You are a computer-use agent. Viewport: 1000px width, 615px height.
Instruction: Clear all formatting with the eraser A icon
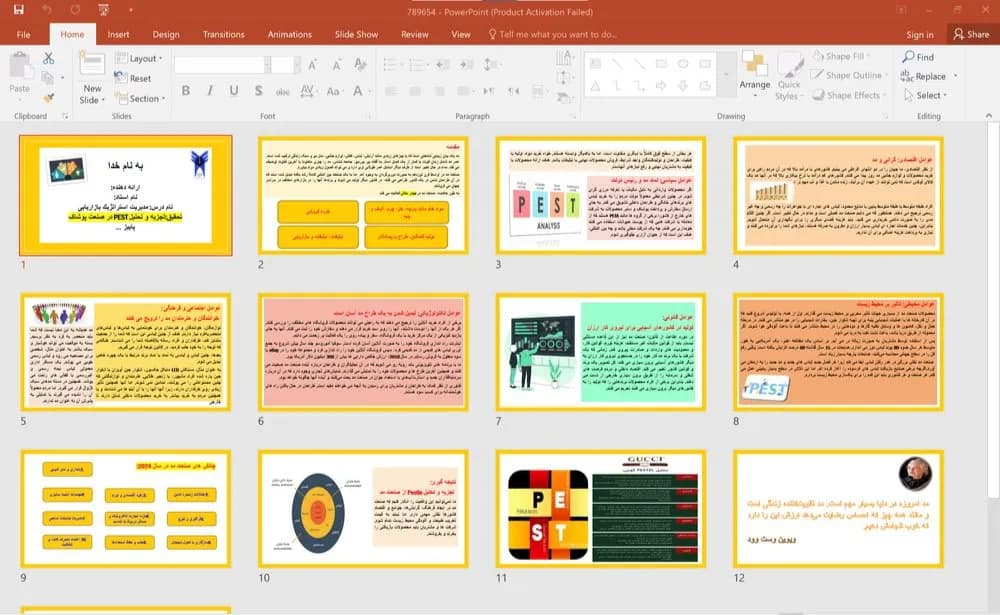pyautogui.click(x=360, y=64)
